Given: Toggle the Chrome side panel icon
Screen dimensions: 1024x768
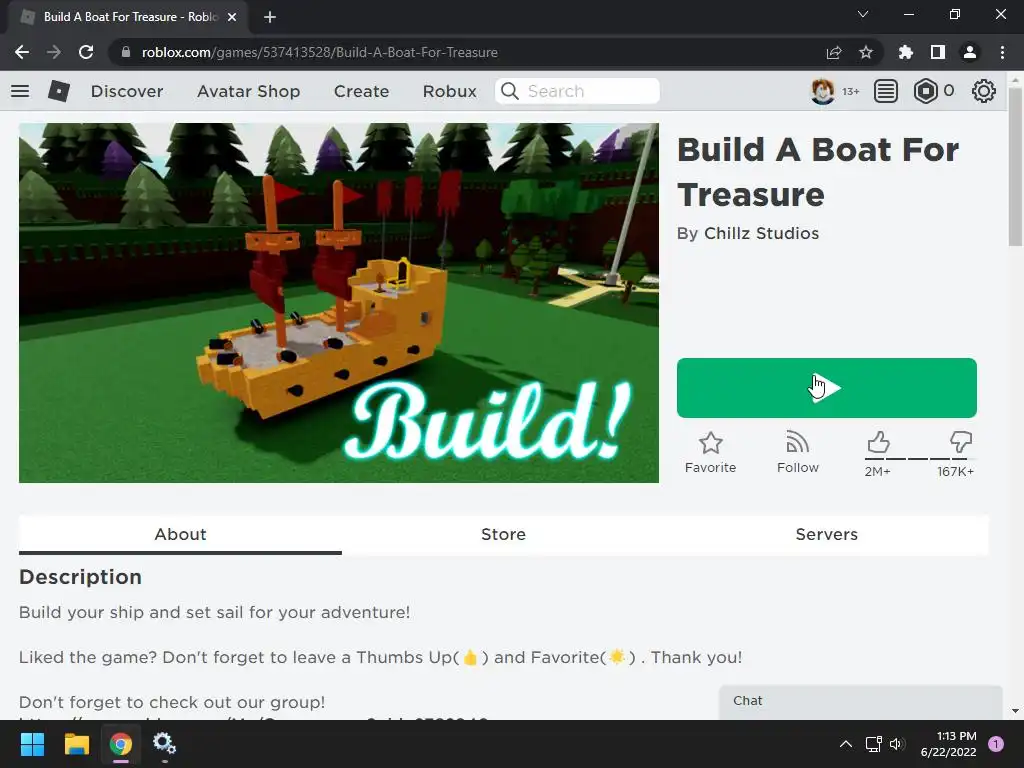Looking at the screenshot, I should tap(938, 52).
